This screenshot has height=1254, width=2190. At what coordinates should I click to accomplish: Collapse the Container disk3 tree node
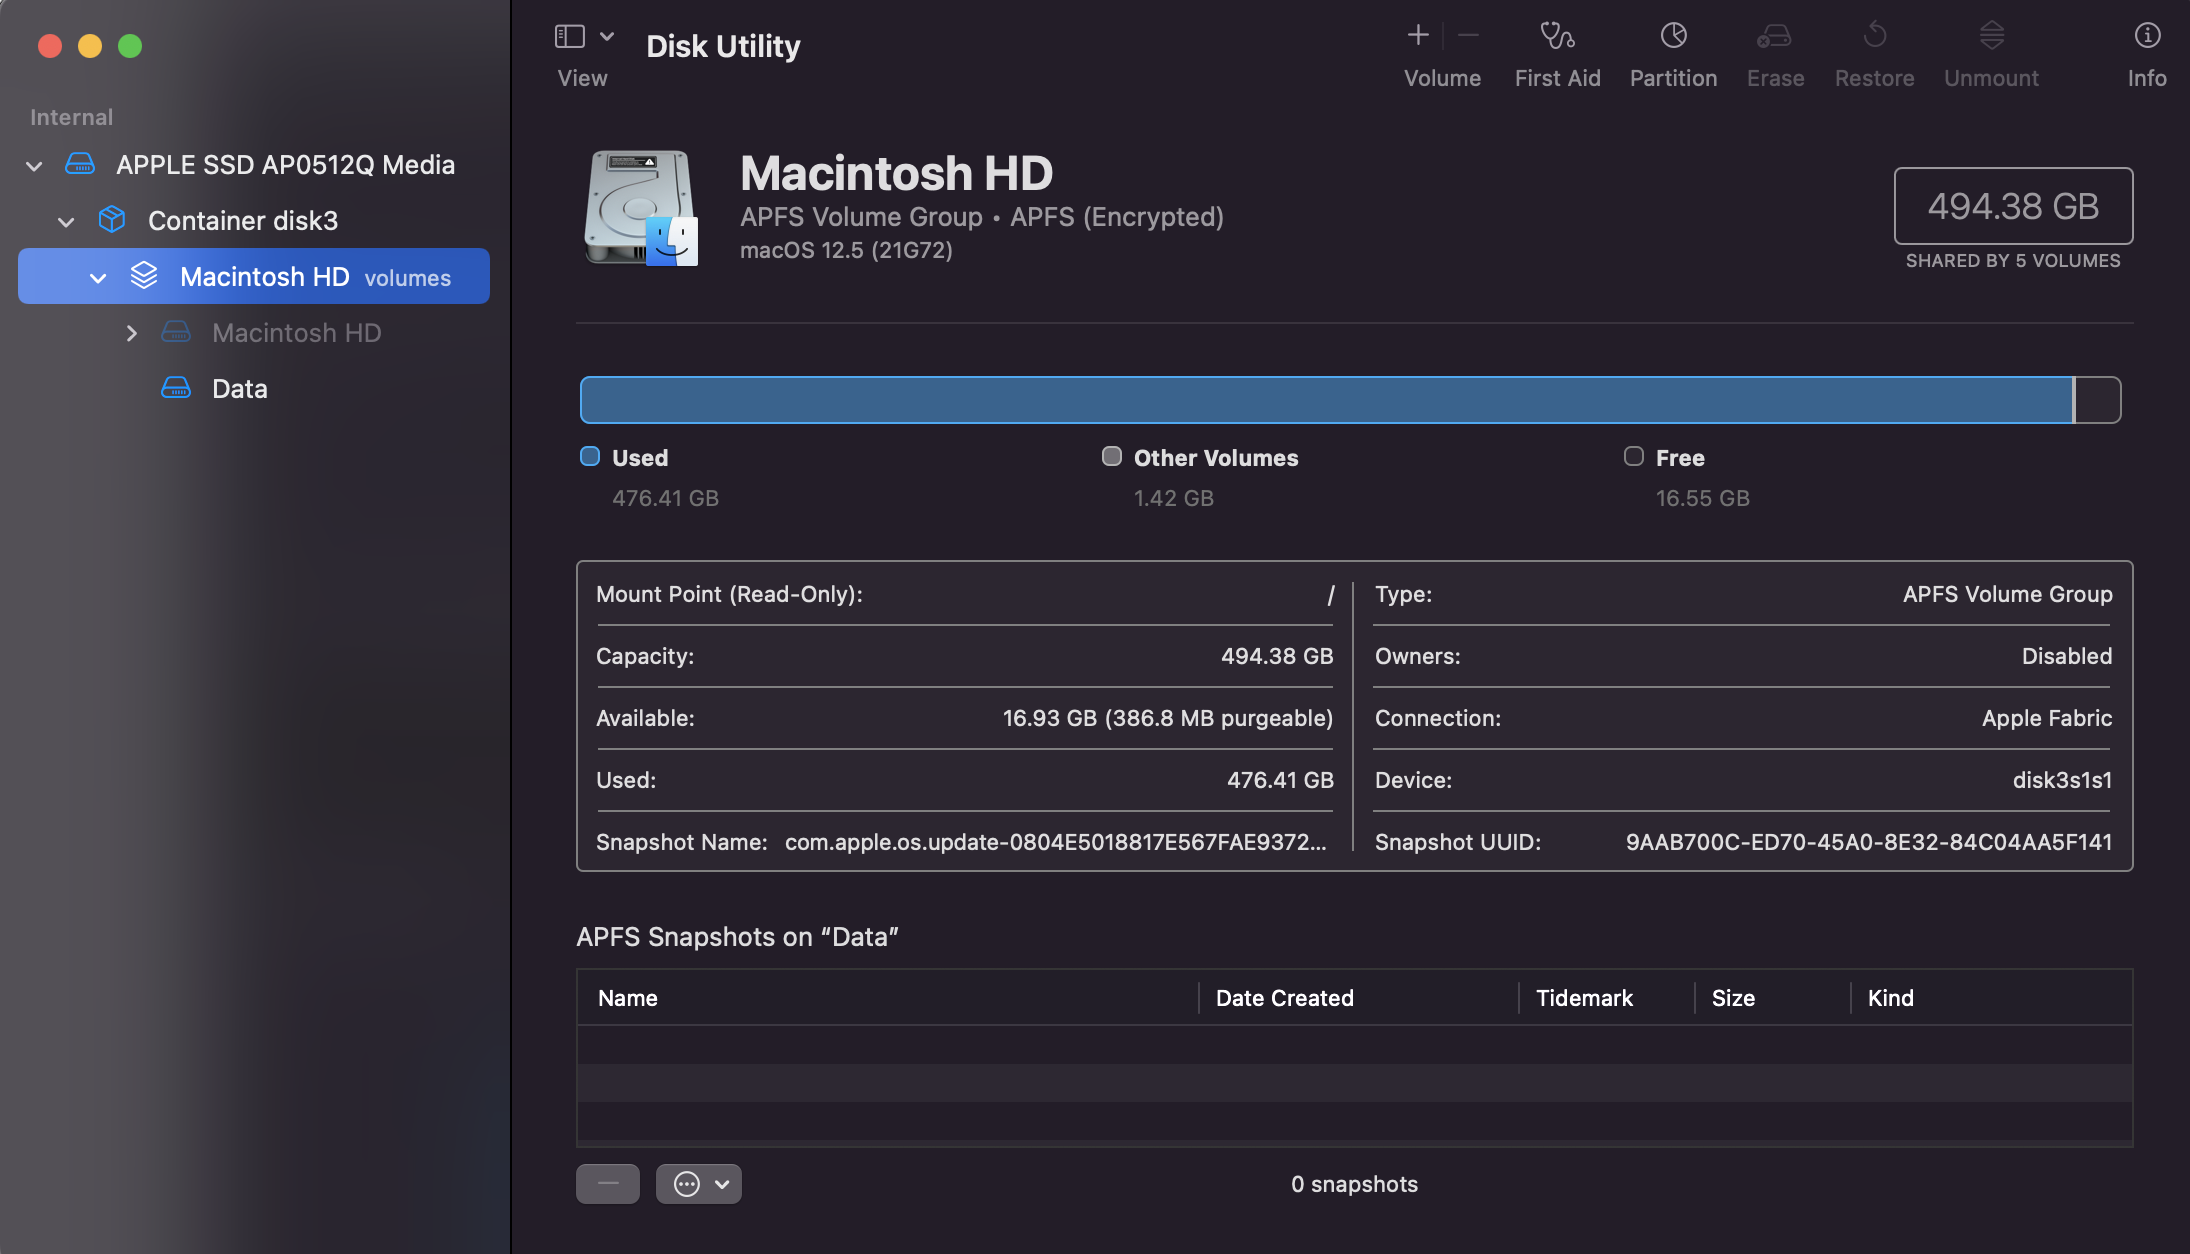[66, 222]
